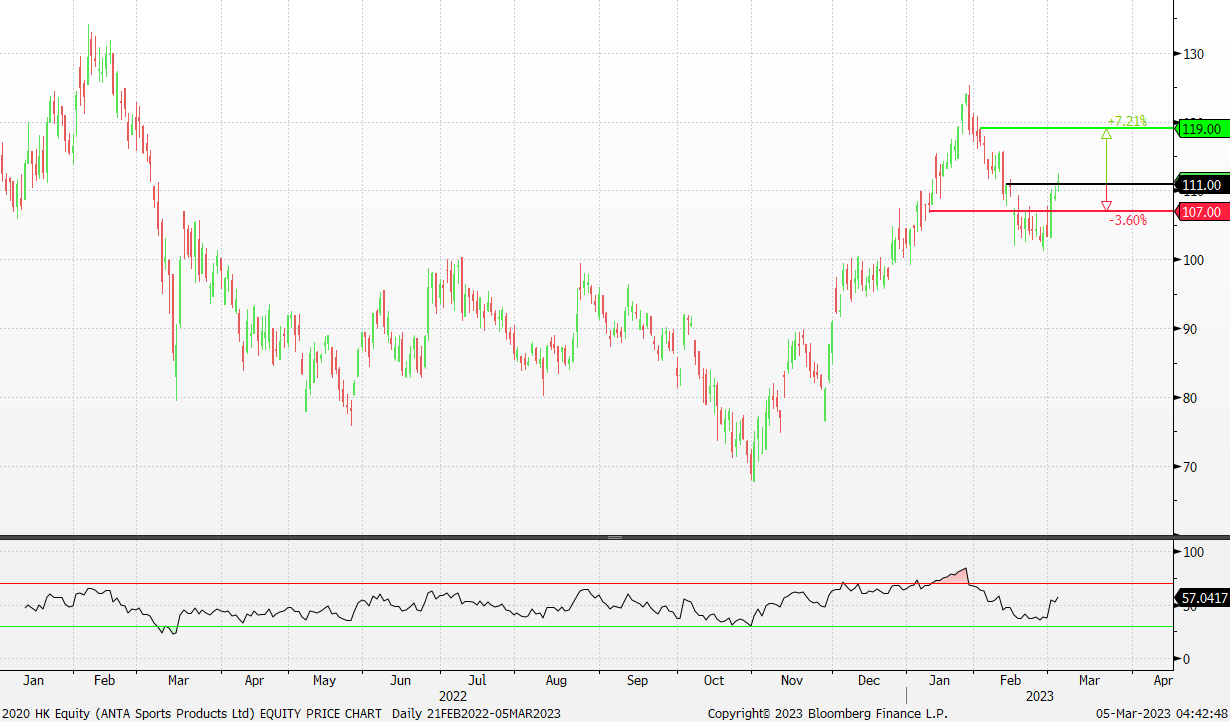Click the red horizontal line at 107
Image resolution: width=1230 pixels, height=722 pixels.
[1050, 211]
